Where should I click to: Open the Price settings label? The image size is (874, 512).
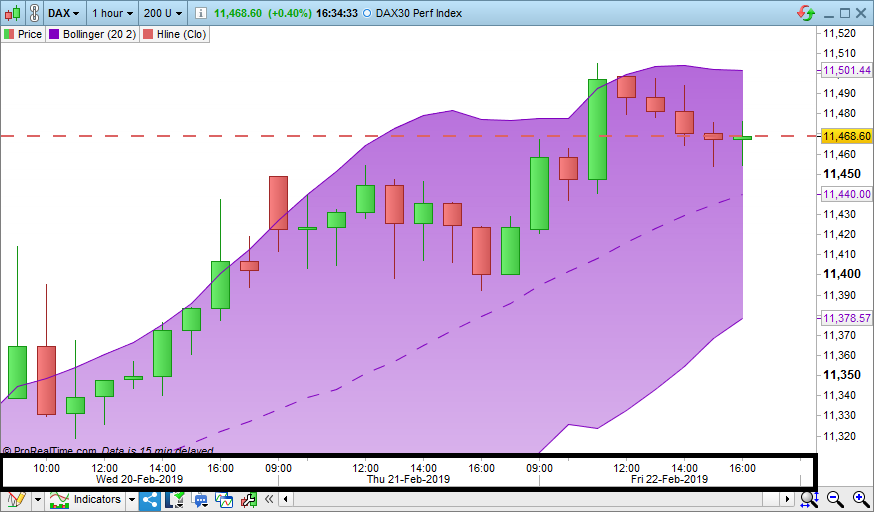pyautogui.click(x=30, y=34)
